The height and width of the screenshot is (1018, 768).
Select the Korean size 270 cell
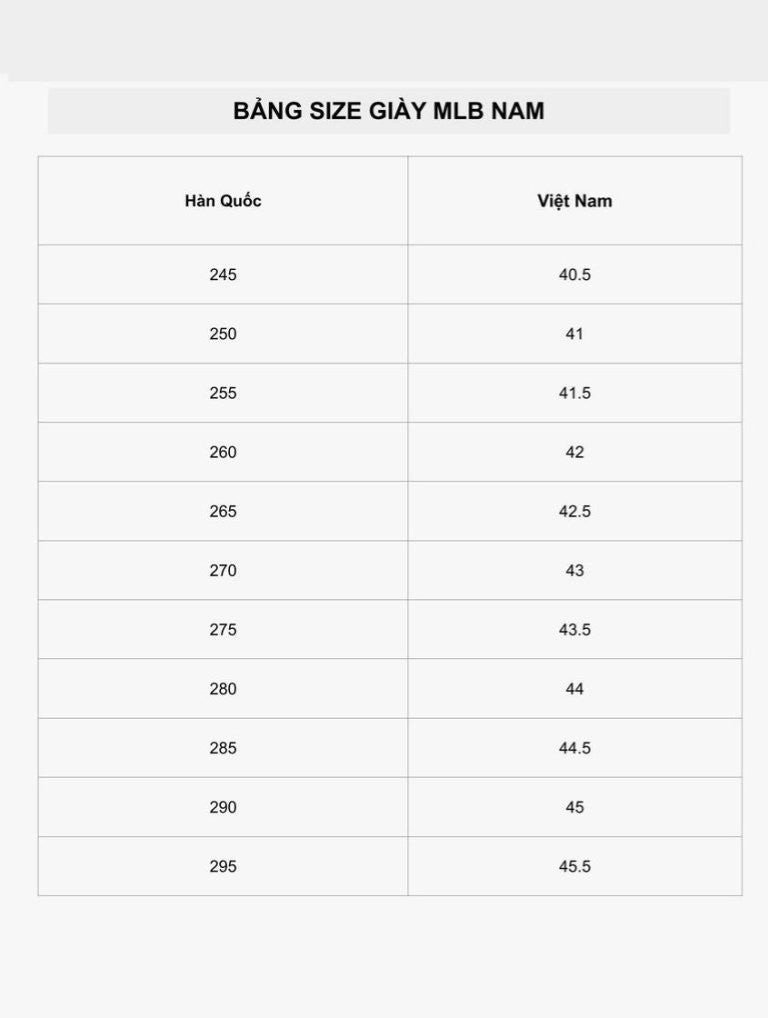point(223,570)
